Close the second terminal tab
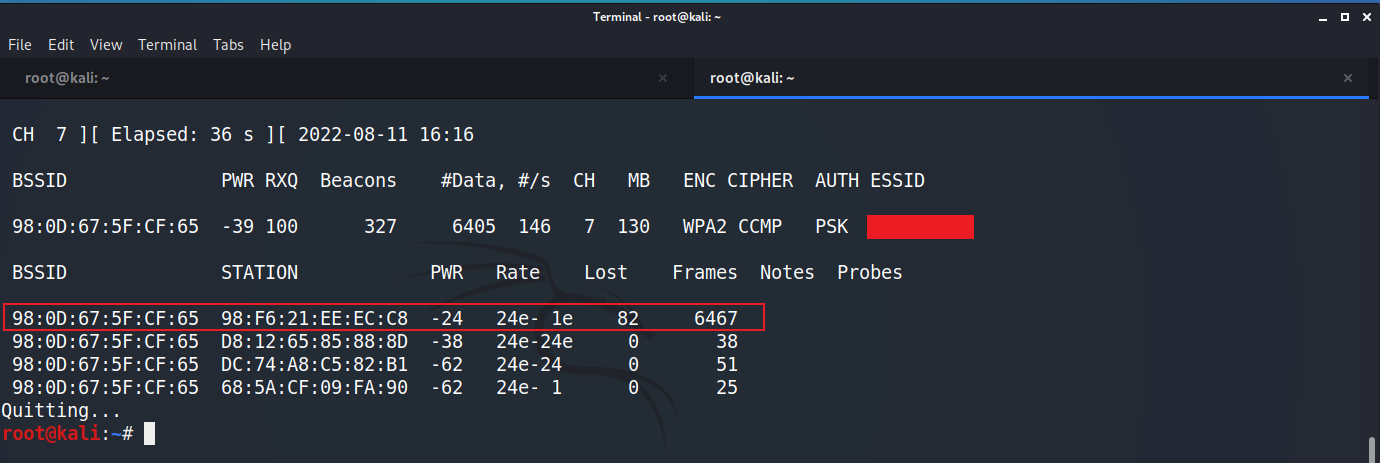The image size is (1380, 463). [1348, 78]
